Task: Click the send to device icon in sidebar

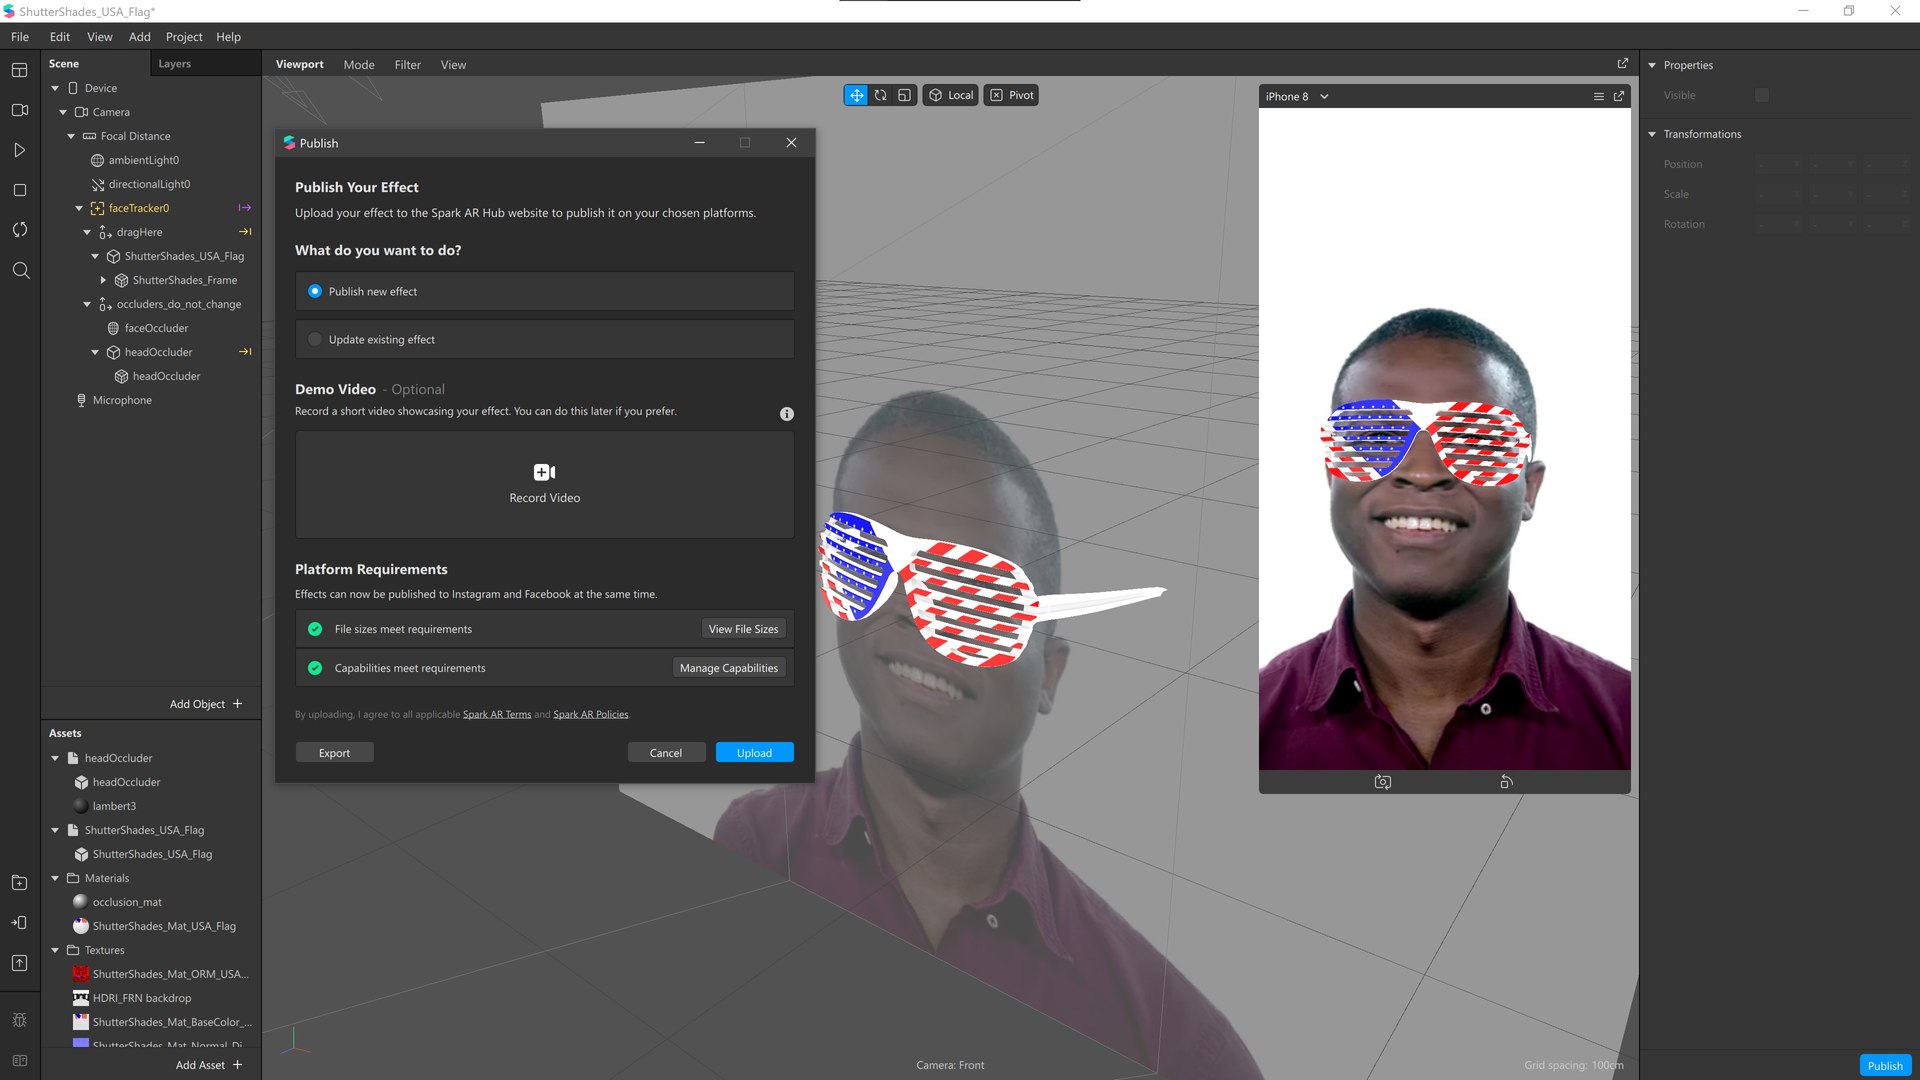Action: 19,922
